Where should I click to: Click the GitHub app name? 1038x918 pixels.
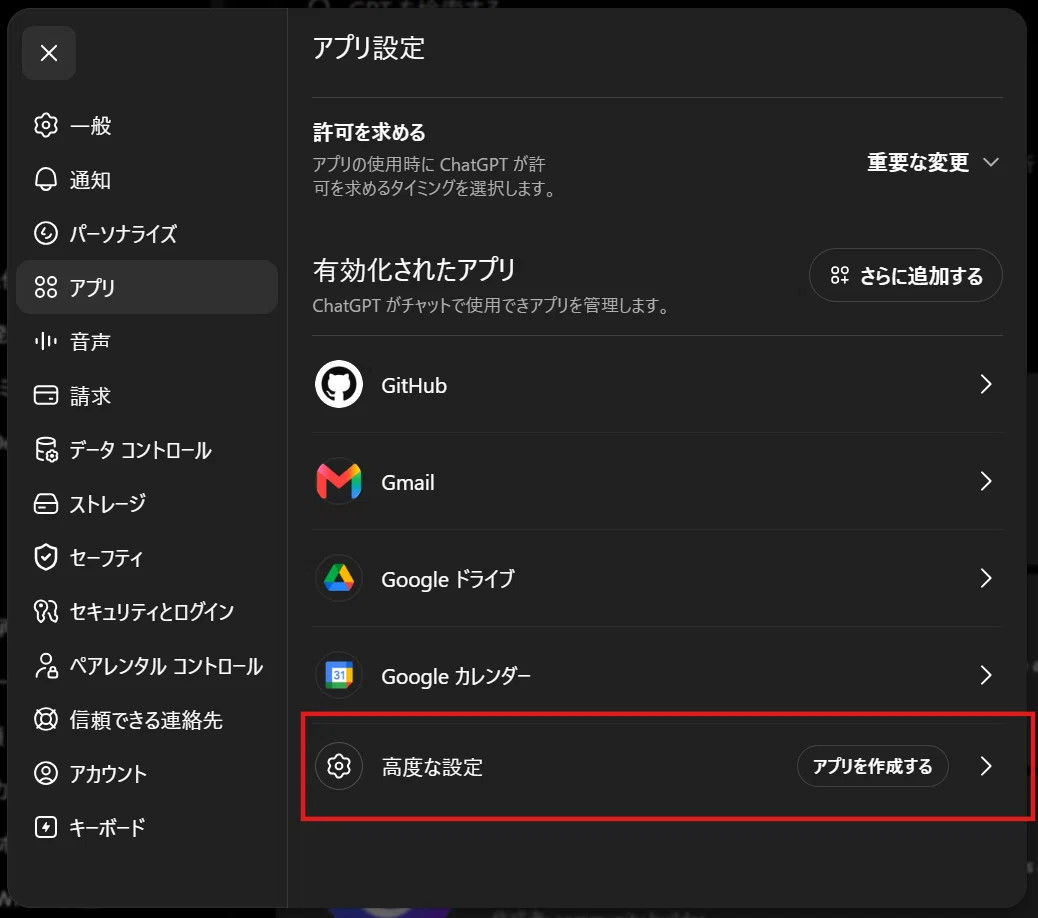(414, 385)
